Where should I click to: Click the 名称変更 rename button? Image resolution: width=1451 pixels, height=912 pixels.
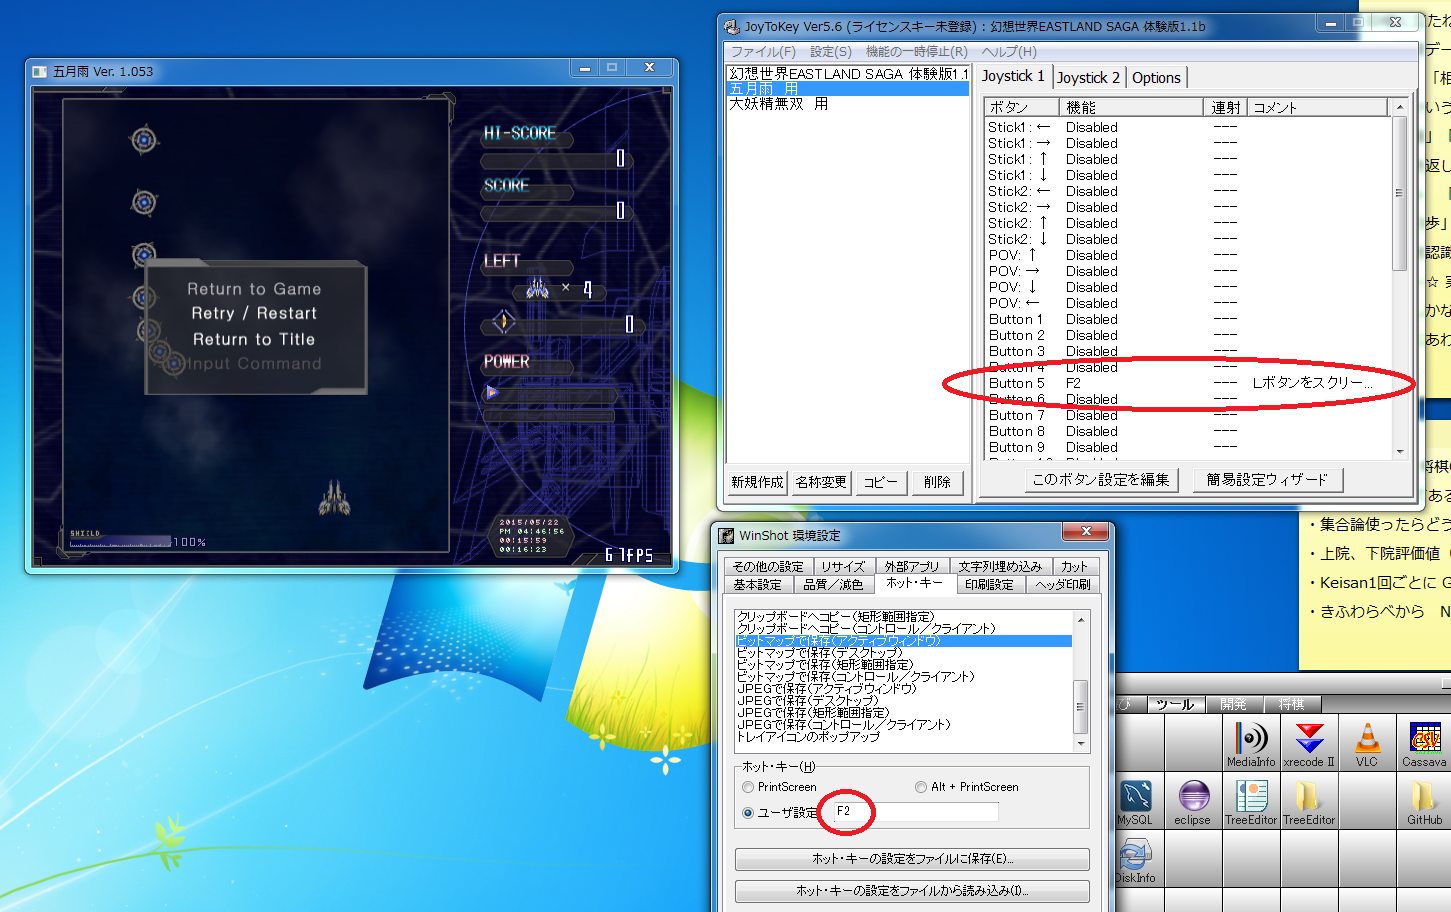click(821, 482)
